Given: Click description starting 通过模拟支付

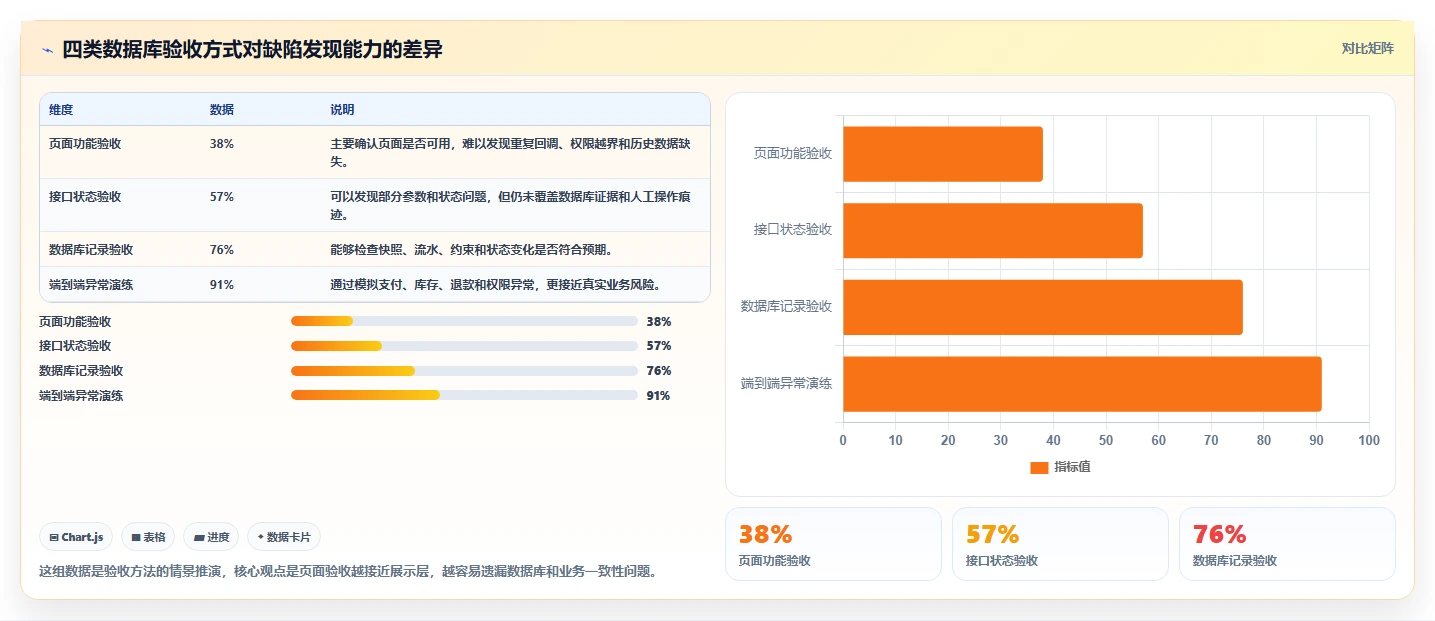Looking at the screenshot, I should click(495, 285).
